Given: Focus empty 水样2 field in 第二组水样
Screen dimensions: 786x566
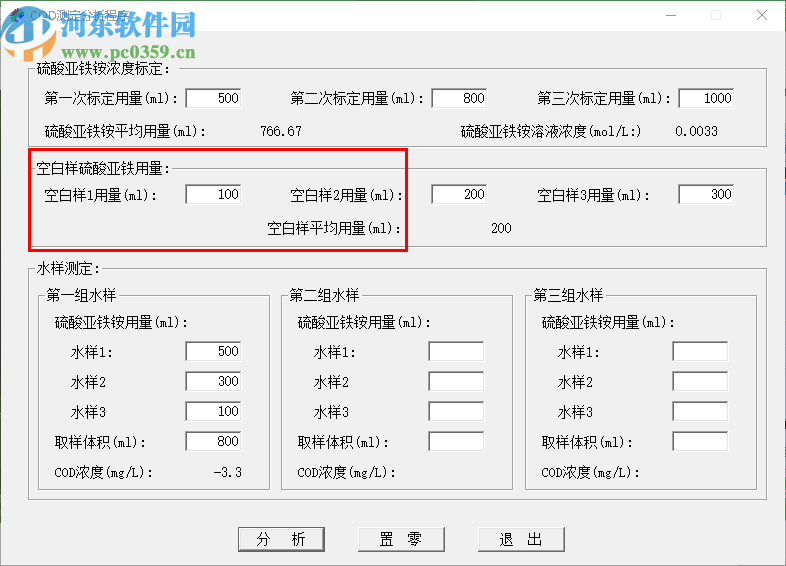Looking at the screenshot, I should click(x=457, y=382).
